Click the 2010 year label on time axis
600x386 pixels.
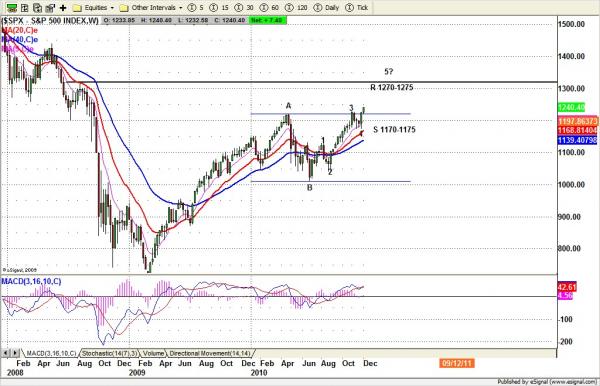click(259, 373)
